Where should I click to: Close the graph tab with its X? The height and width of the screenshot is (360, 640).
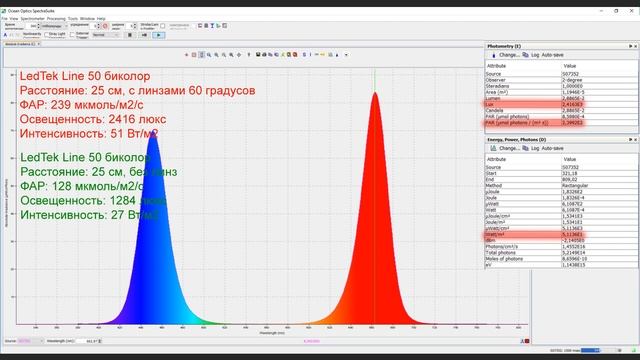coord(39,44)
